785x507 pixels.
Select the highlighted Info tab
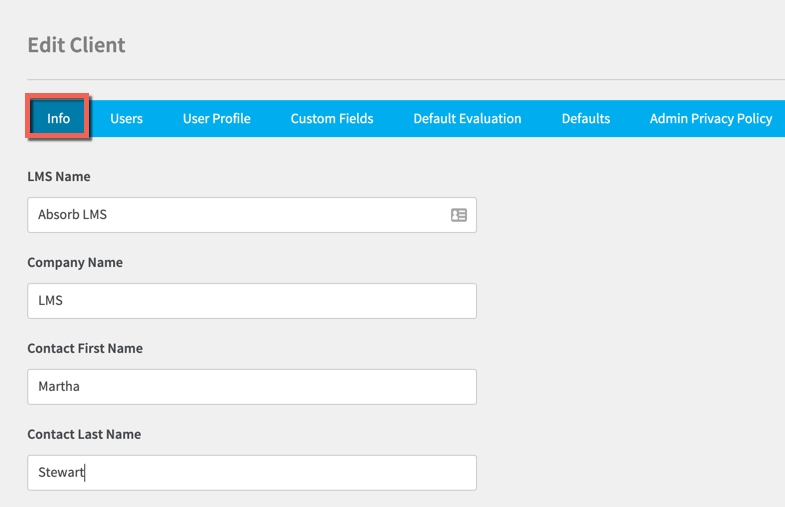click(58, 118)
